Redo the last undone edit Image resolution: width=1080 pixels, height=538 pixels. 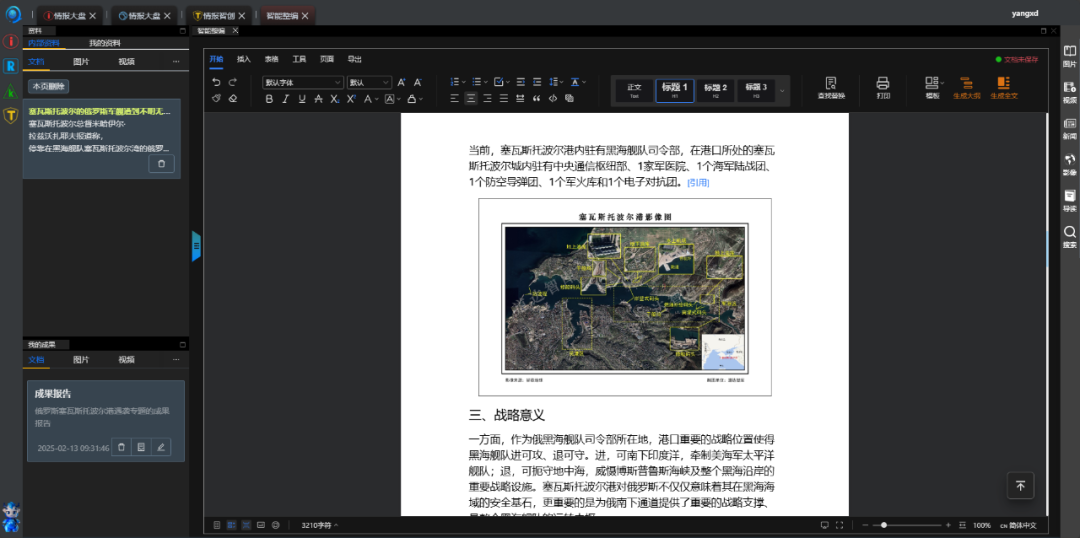233,82
